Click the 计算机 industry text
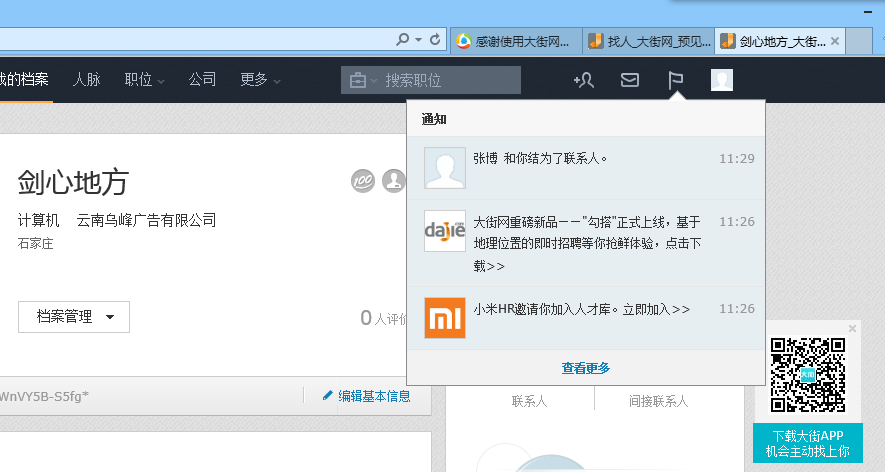Viewport: 885px width, 472px height. point(38,220)
